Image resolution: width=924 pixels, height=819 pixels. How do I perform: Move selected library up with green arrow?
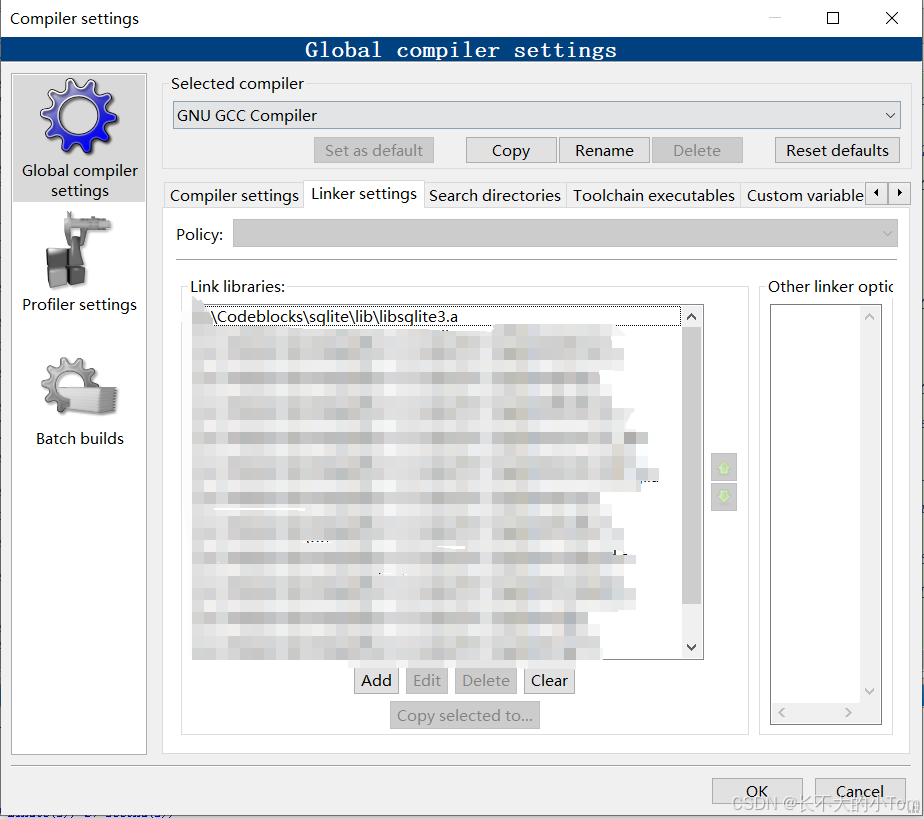click(723, 466)
